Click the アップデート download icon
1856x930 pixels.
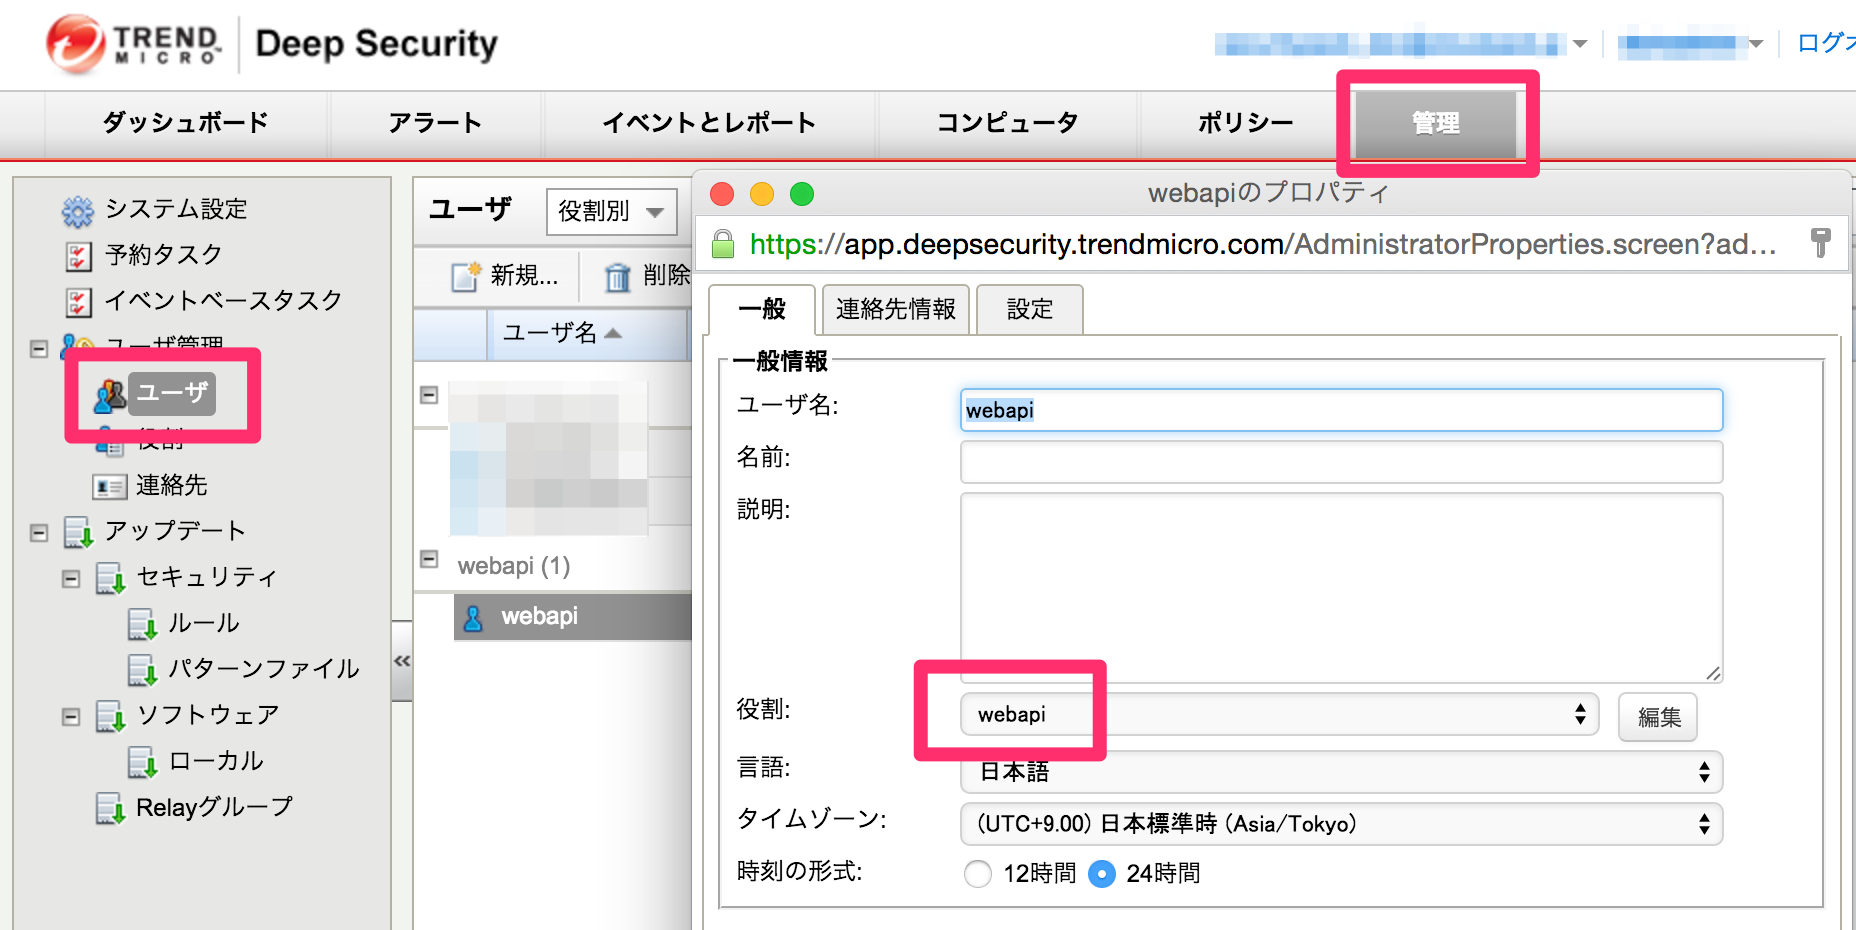pos(79,532)
